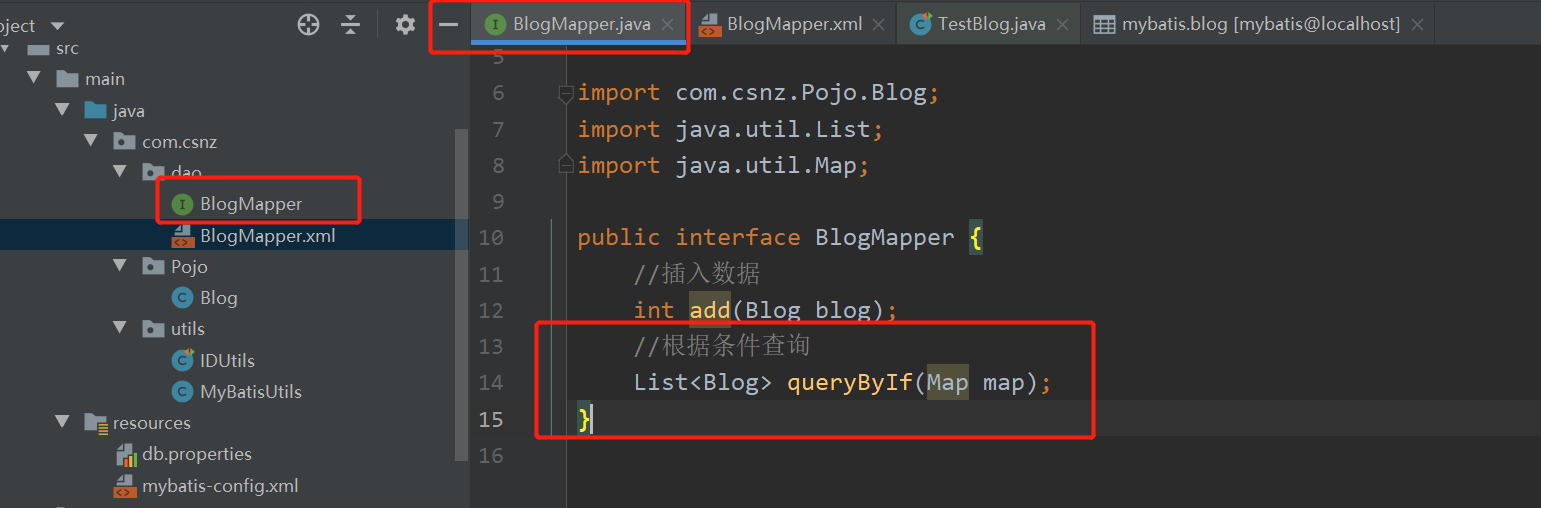Viewport: 1541px width, 508px height.
Task: Hide the Project panel with minus icon
Action: tap(448, 25)
